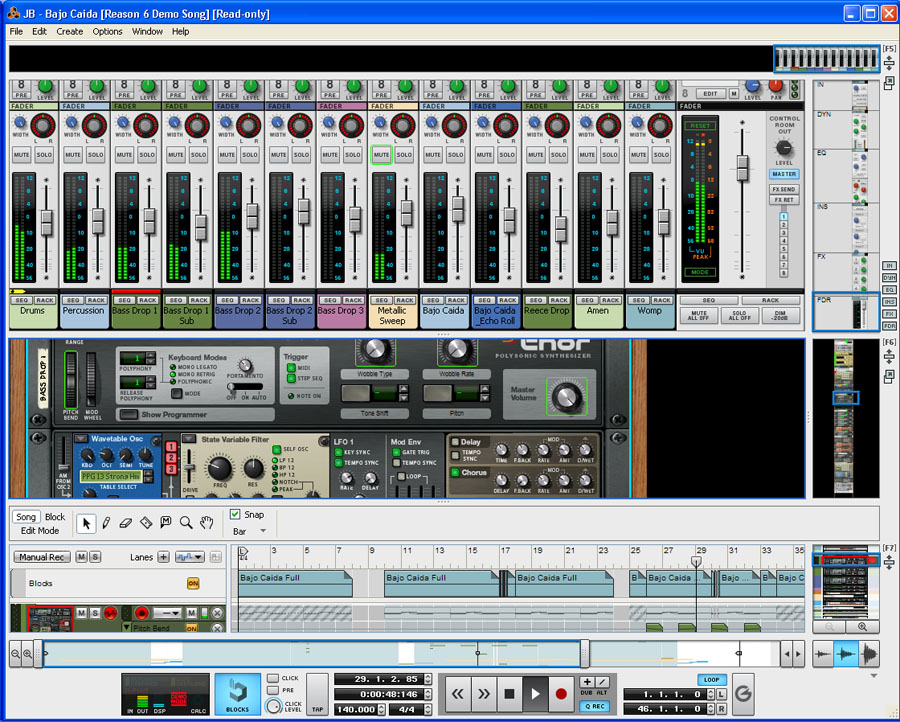Click the Dub new overdub button

pyautogui.click(x=587, y=682)
